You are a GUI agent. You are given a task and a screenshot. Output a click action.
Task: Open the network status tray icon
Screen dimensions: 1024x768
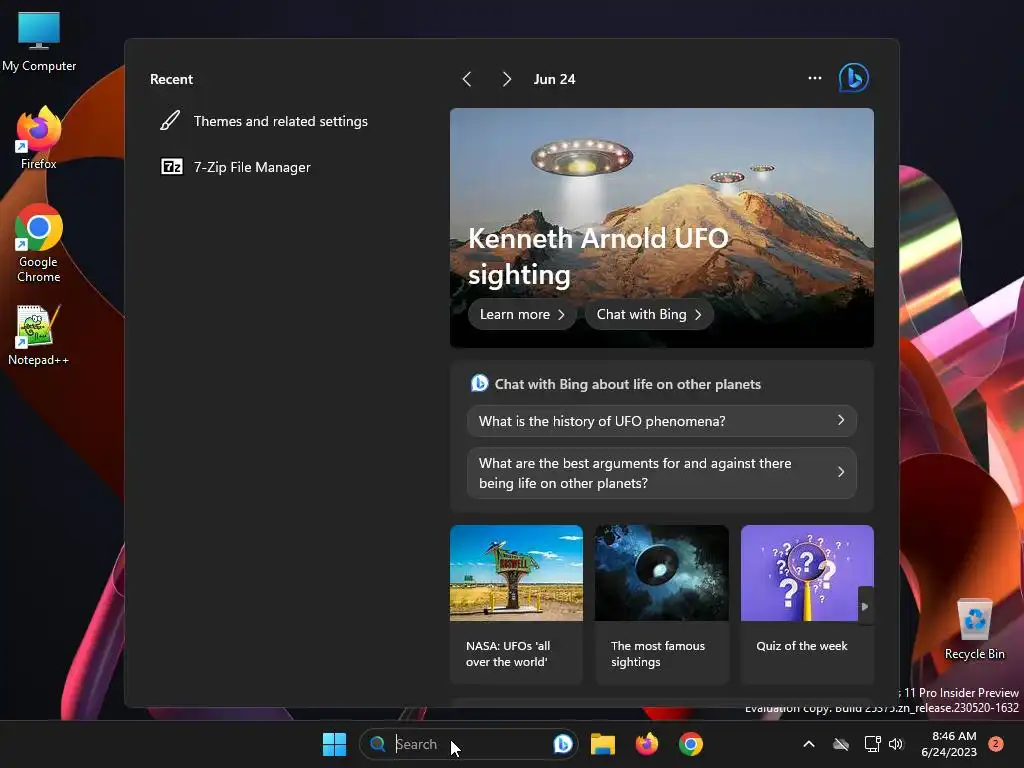pyautogui.click(x=872, y=744)
